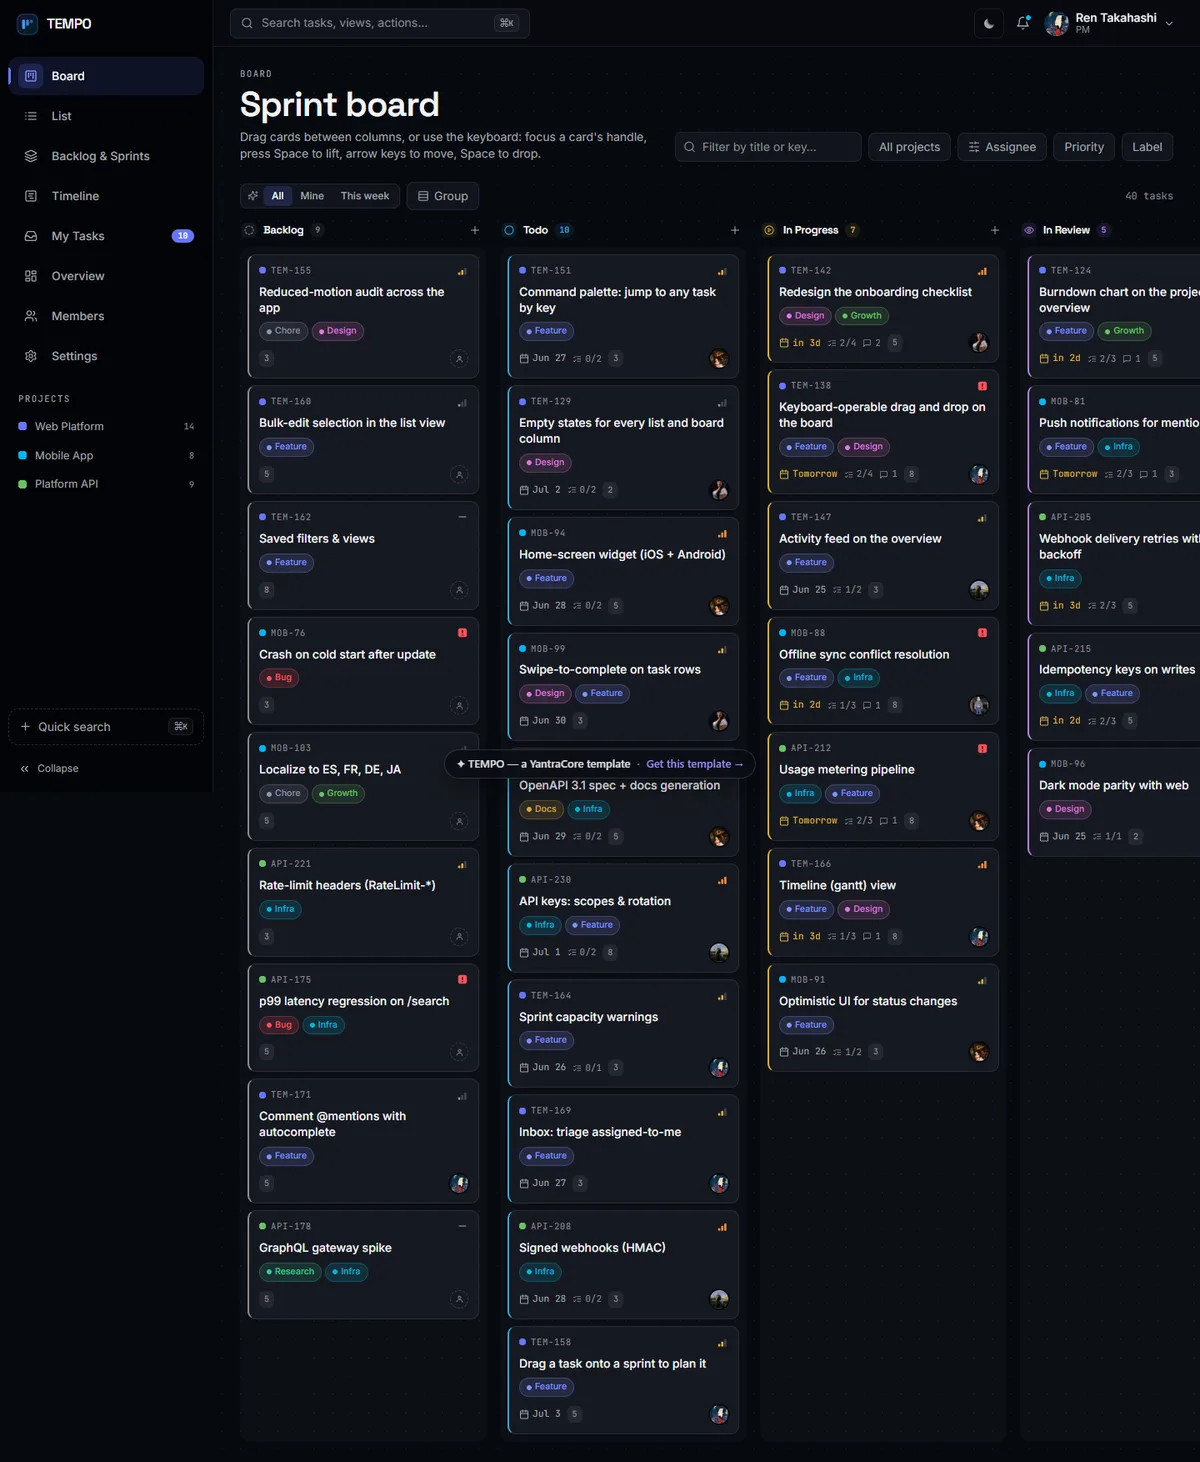The image size is (1200, 1462).
Task: Open My Tasks in the sidebar
Action: (106, 236)
